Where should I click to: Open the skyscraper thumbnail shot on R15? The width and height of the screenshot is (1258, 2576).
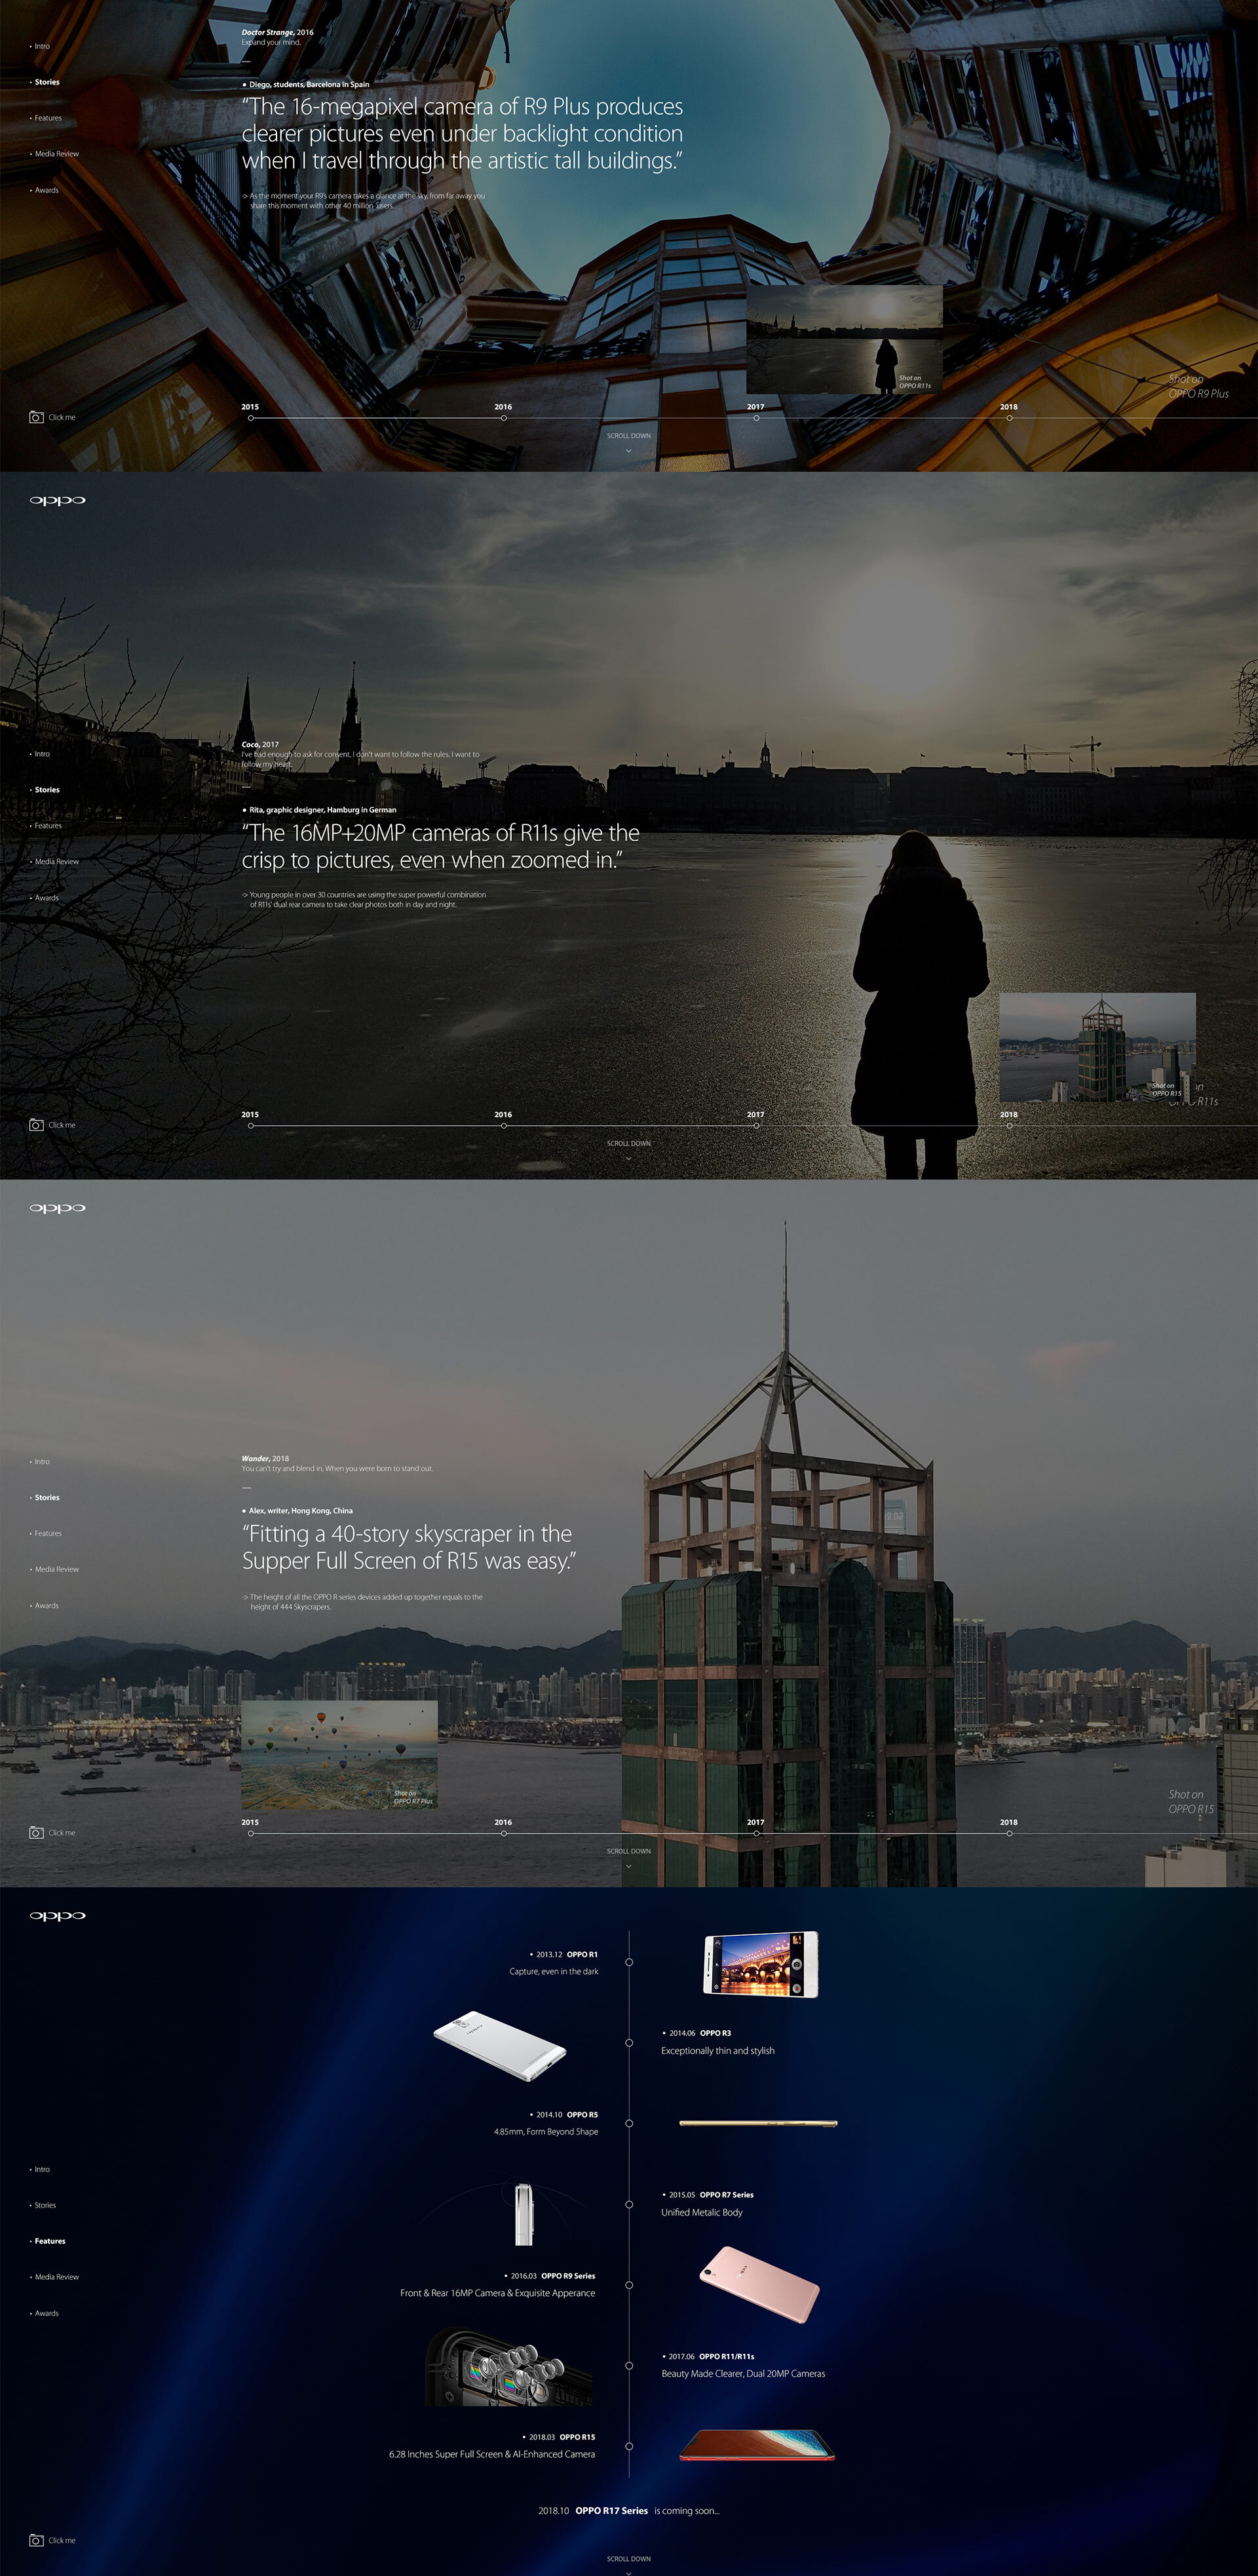(x=1098, y=1047)
